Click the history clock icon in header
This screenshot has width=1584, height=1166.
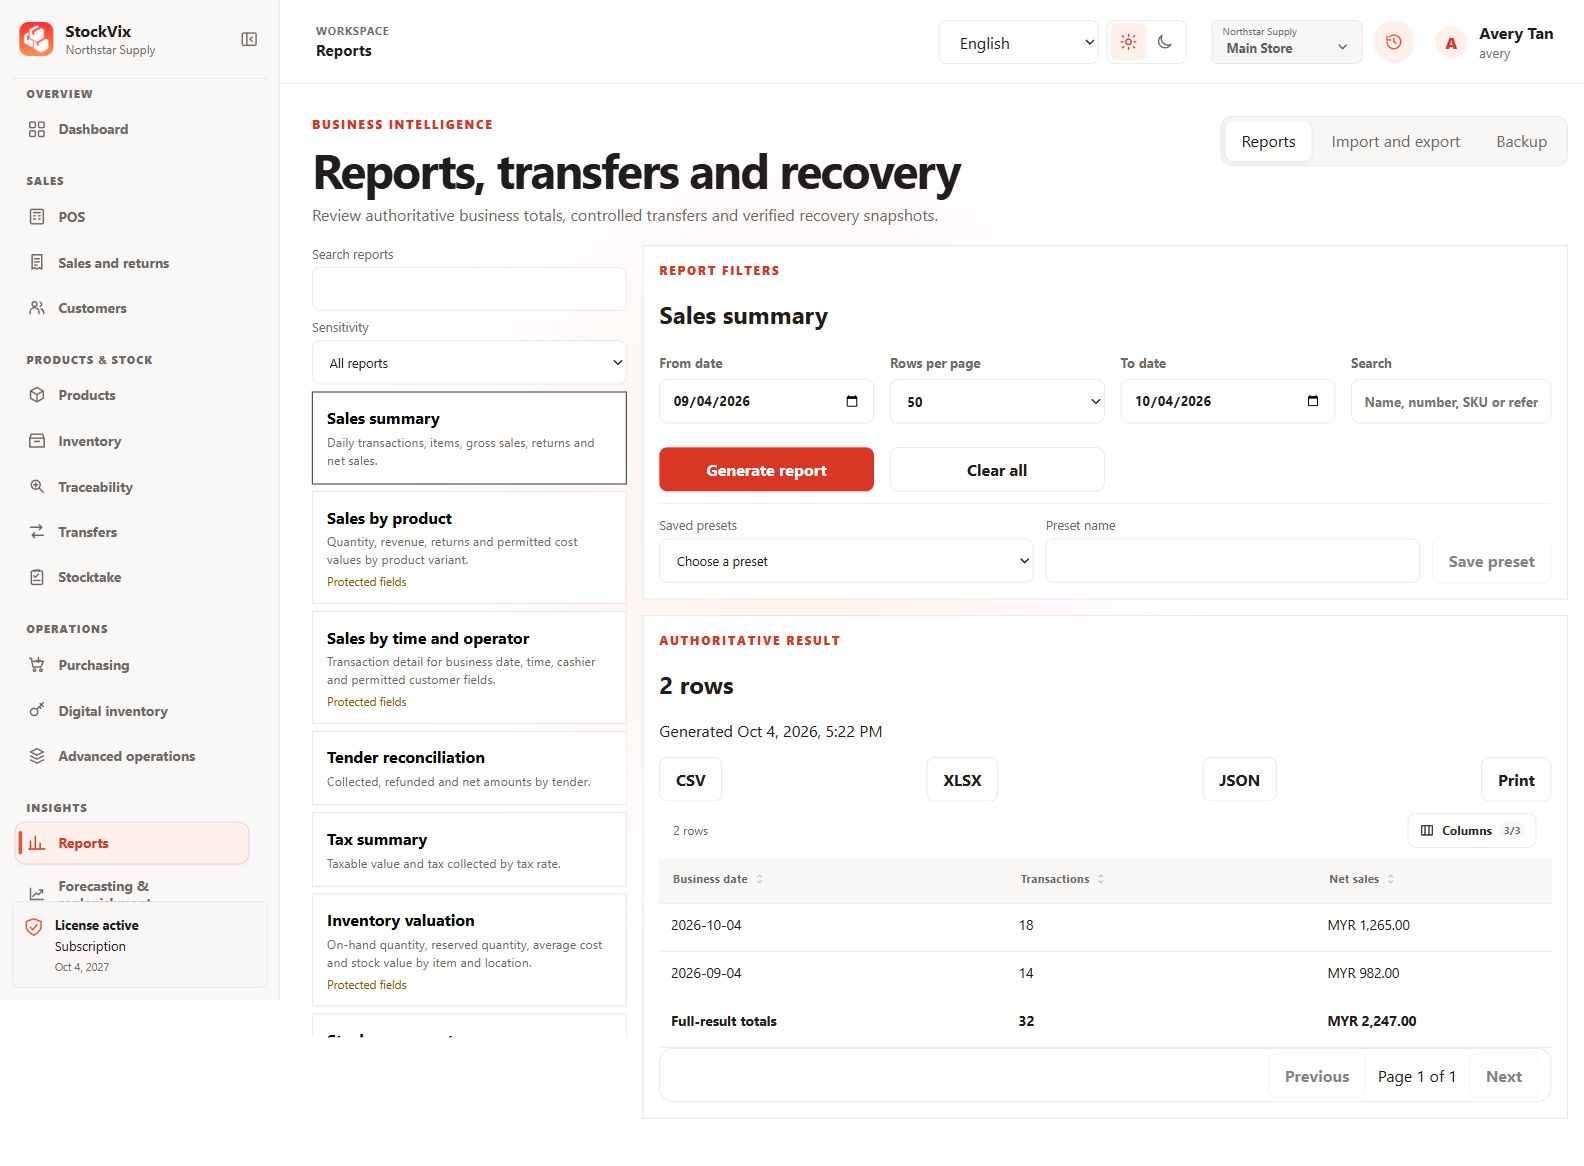point(1394,42)
